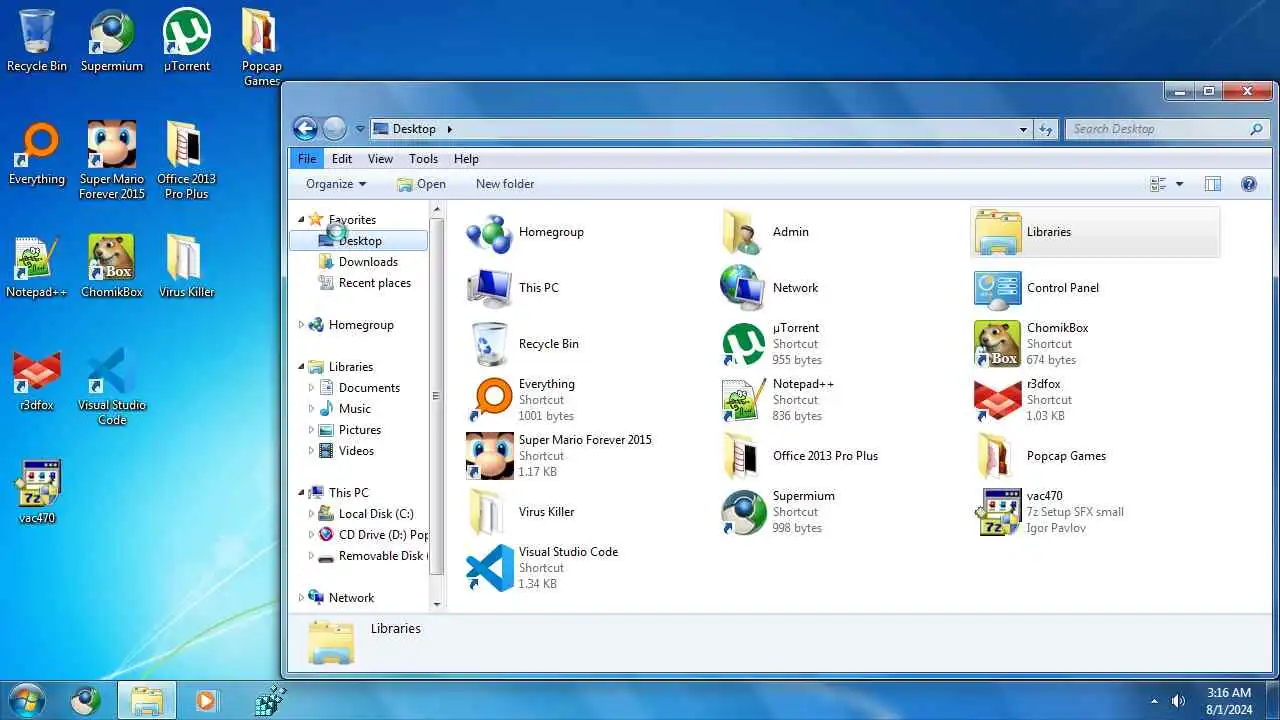Screen dimensions: 1280x720
Task: Click the New folder button
Action: click(x=505, y=184)
